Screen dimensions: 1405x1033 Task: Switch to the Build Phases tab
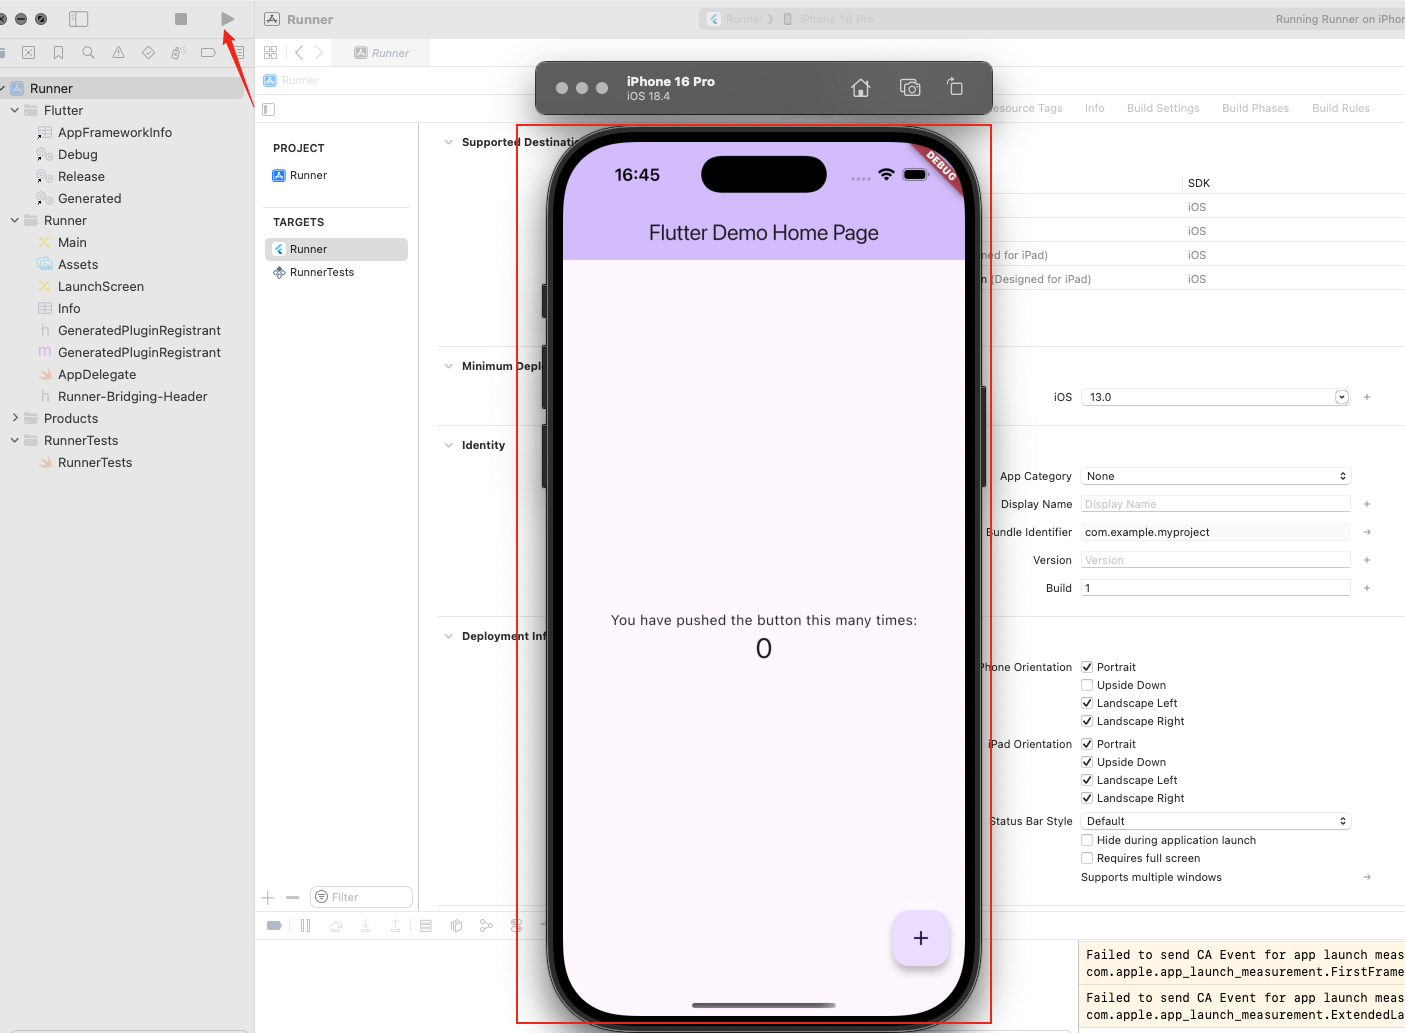pyautogui.click(x=1255, y=108)
